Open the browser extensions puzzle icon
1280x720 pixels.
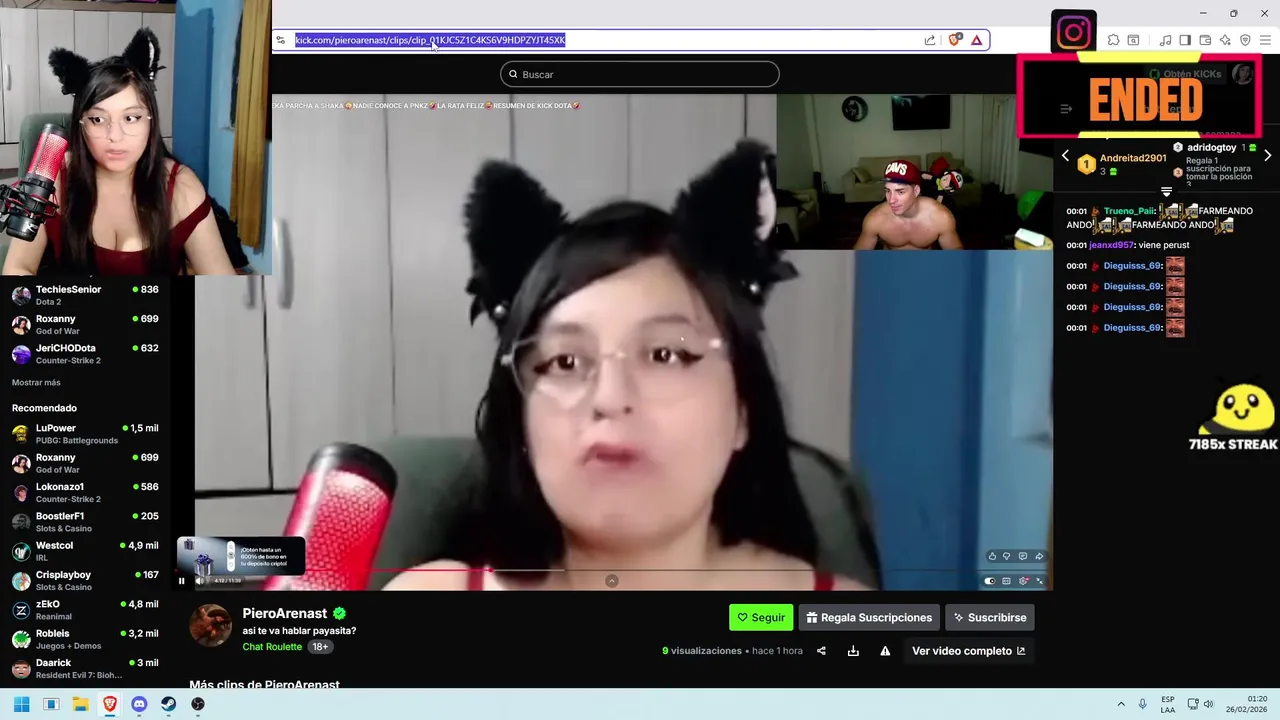pos(1113,40)
